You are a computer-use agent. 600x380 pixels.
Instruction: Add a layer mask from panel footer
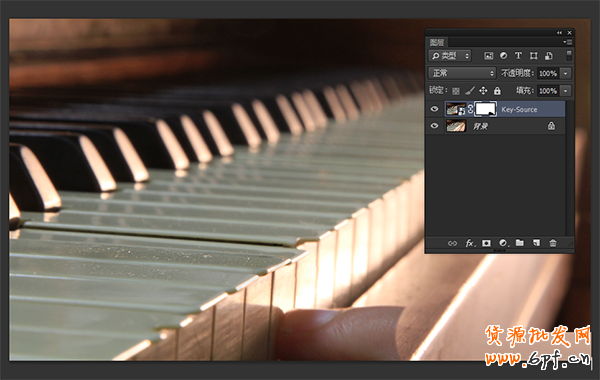coord(486,243)
